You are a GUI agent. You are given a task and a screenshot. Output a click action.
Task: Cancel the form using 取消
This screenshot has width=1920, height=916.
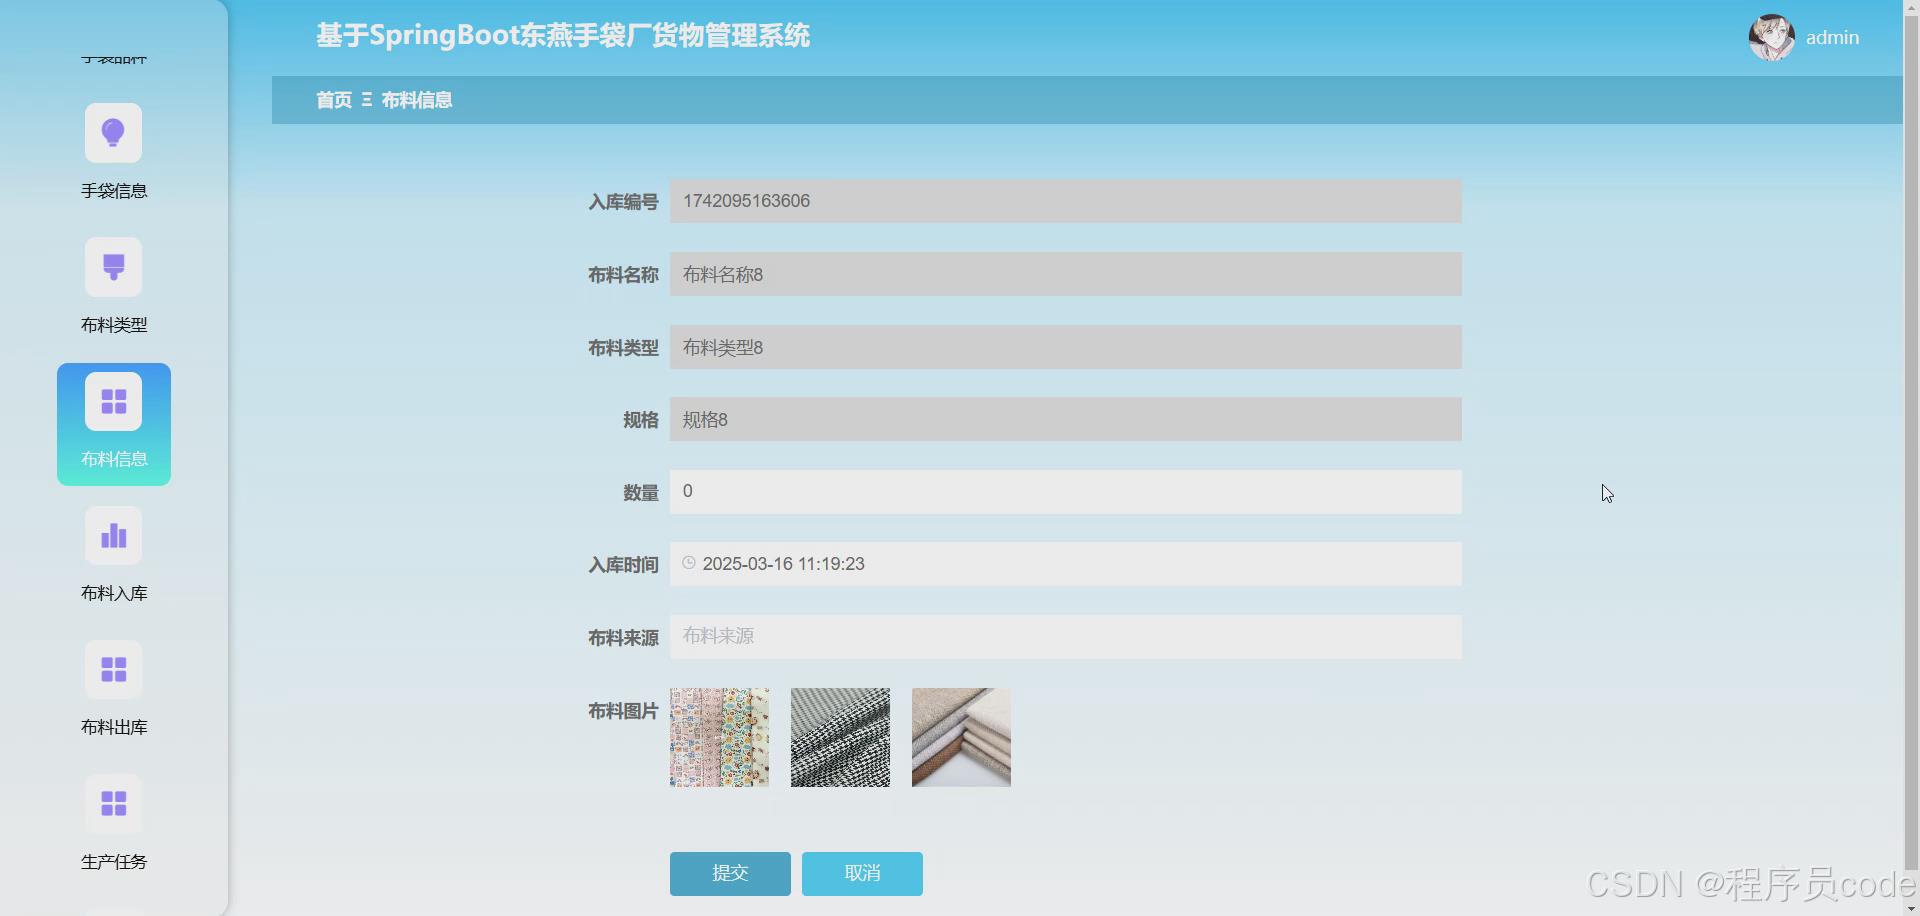(861, 873)
